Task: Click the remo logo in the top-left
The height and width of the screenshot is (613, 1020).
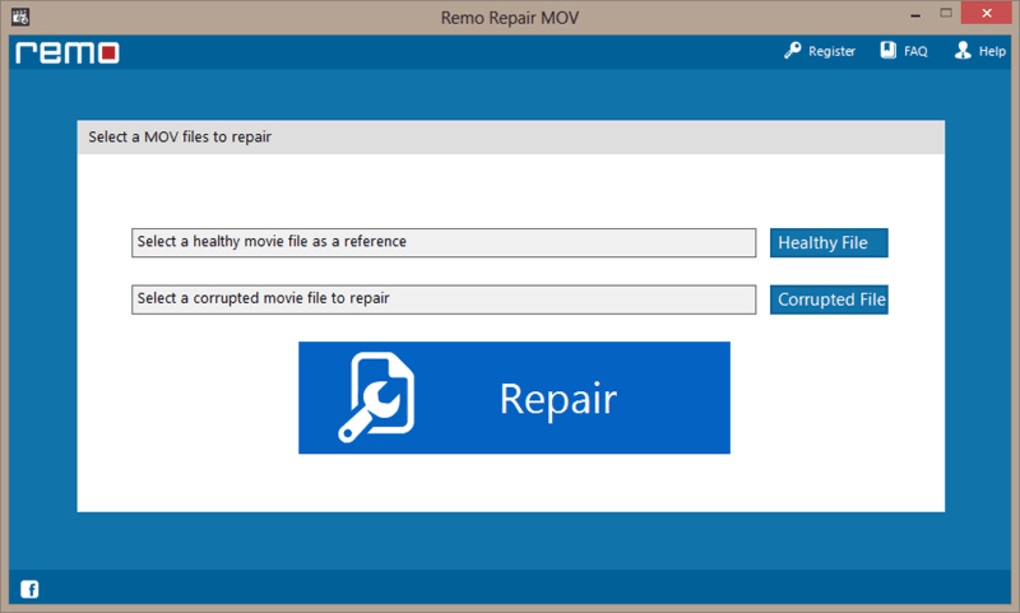Action: (65, 54)
